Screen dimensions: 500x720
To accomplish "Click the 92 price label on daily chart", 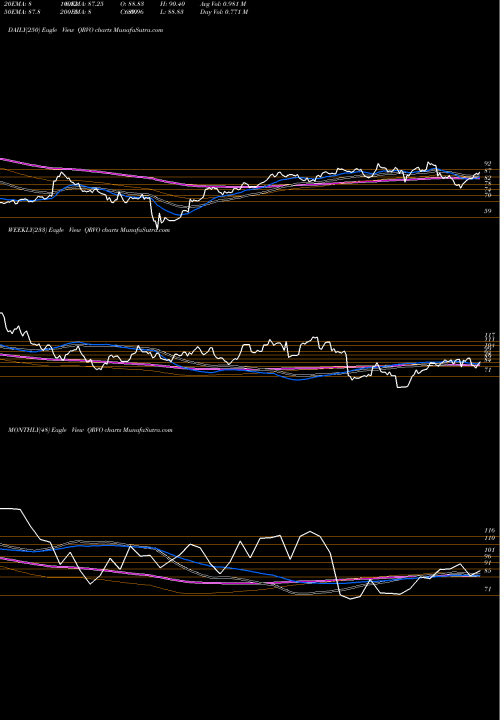I will [488, 163].
